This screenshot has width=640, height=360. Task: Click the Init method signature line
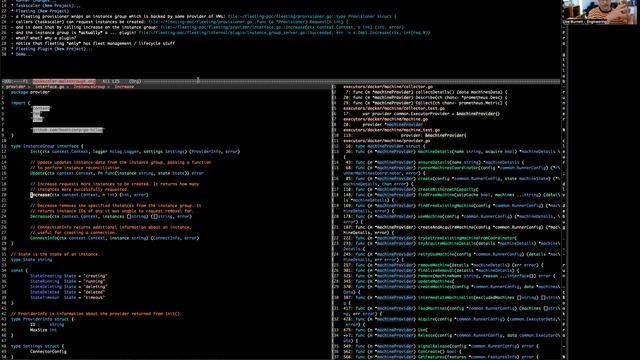point(135,151)
